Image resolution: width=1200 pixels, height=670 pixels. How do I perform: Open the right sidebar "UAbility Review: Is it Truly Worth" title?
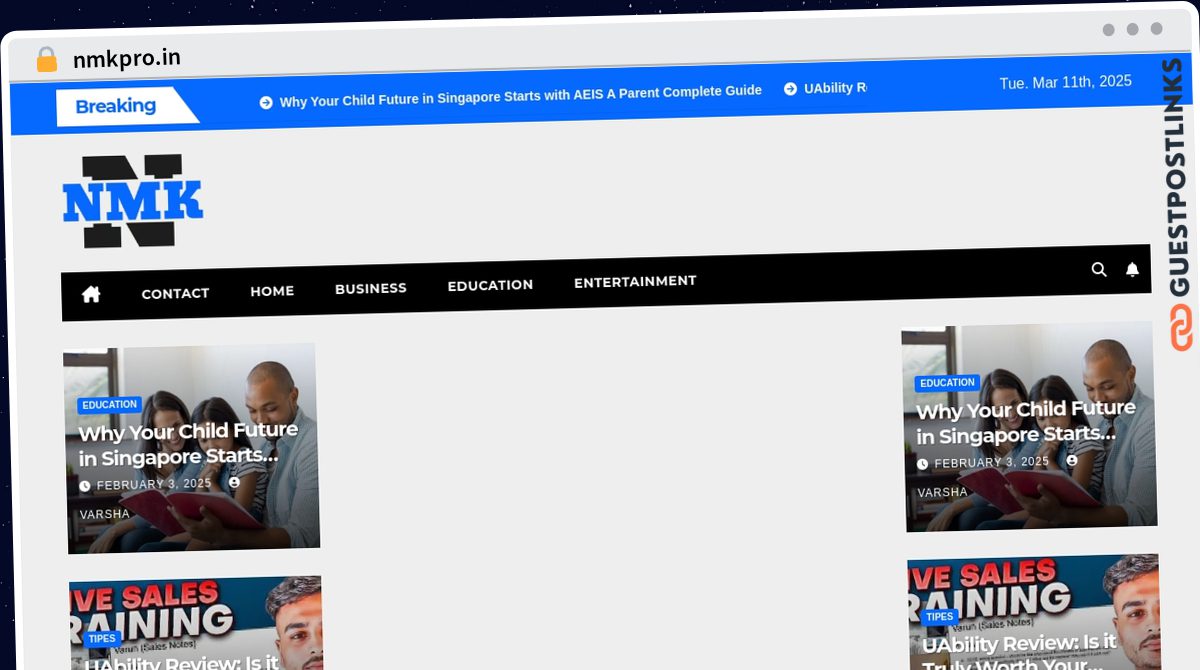[1019, 652]
